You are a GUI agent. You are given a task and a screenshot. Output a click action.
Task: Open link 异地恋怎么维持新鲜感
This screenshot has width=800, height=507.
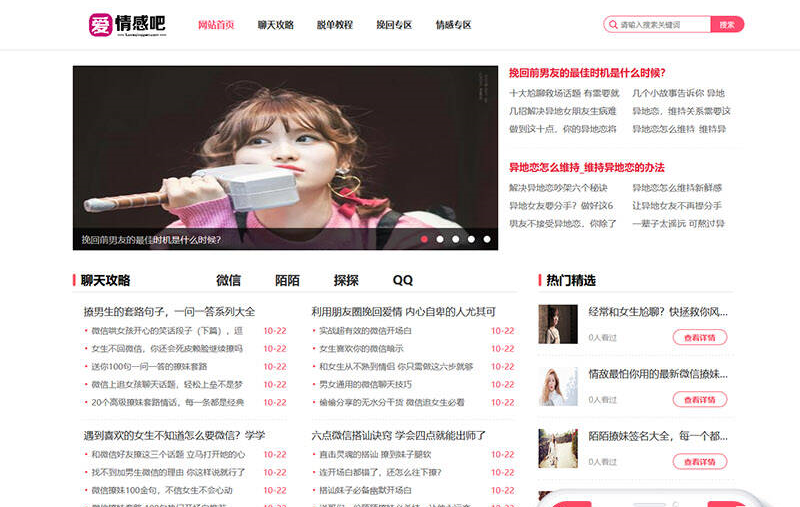[677, 188]
